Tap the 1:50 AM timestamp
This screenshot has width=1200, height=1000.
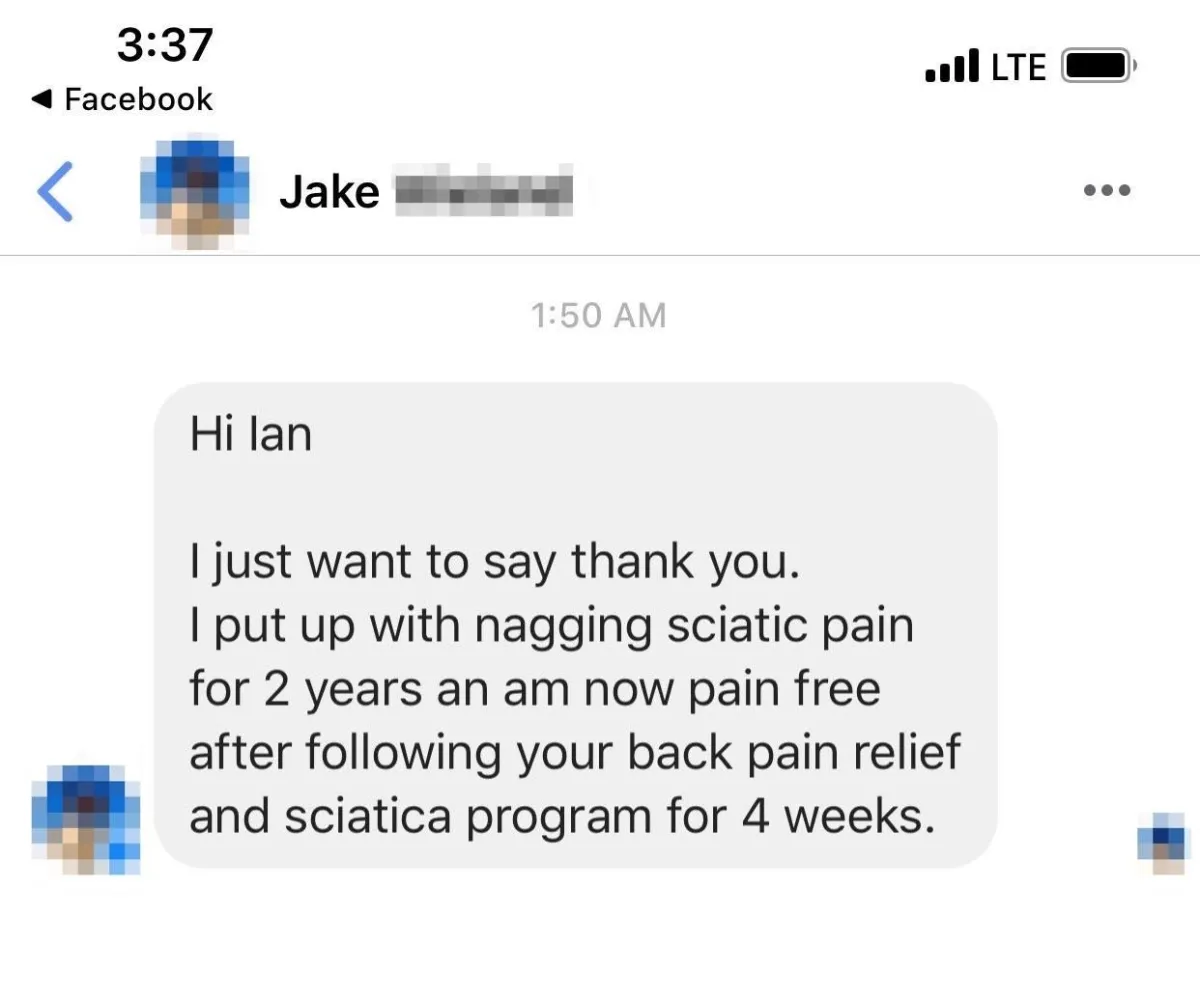(599, 316)
